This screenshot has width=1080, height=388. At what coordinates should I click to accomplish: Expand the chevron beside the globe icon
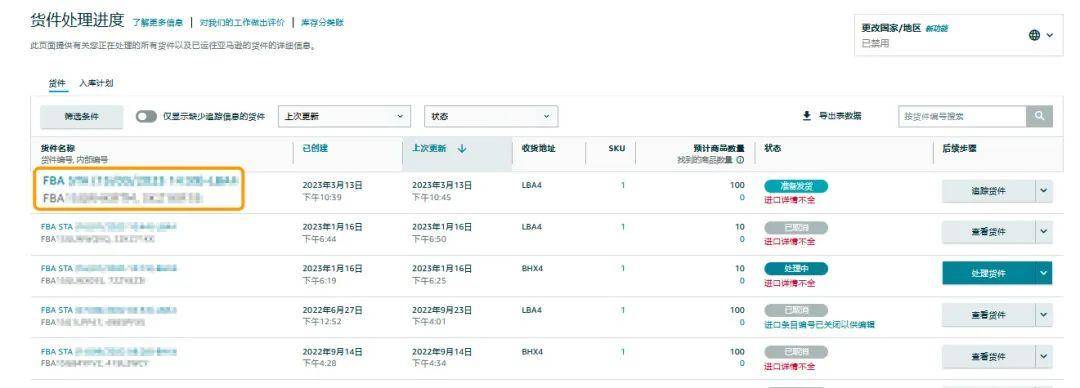coord(1050,35)
